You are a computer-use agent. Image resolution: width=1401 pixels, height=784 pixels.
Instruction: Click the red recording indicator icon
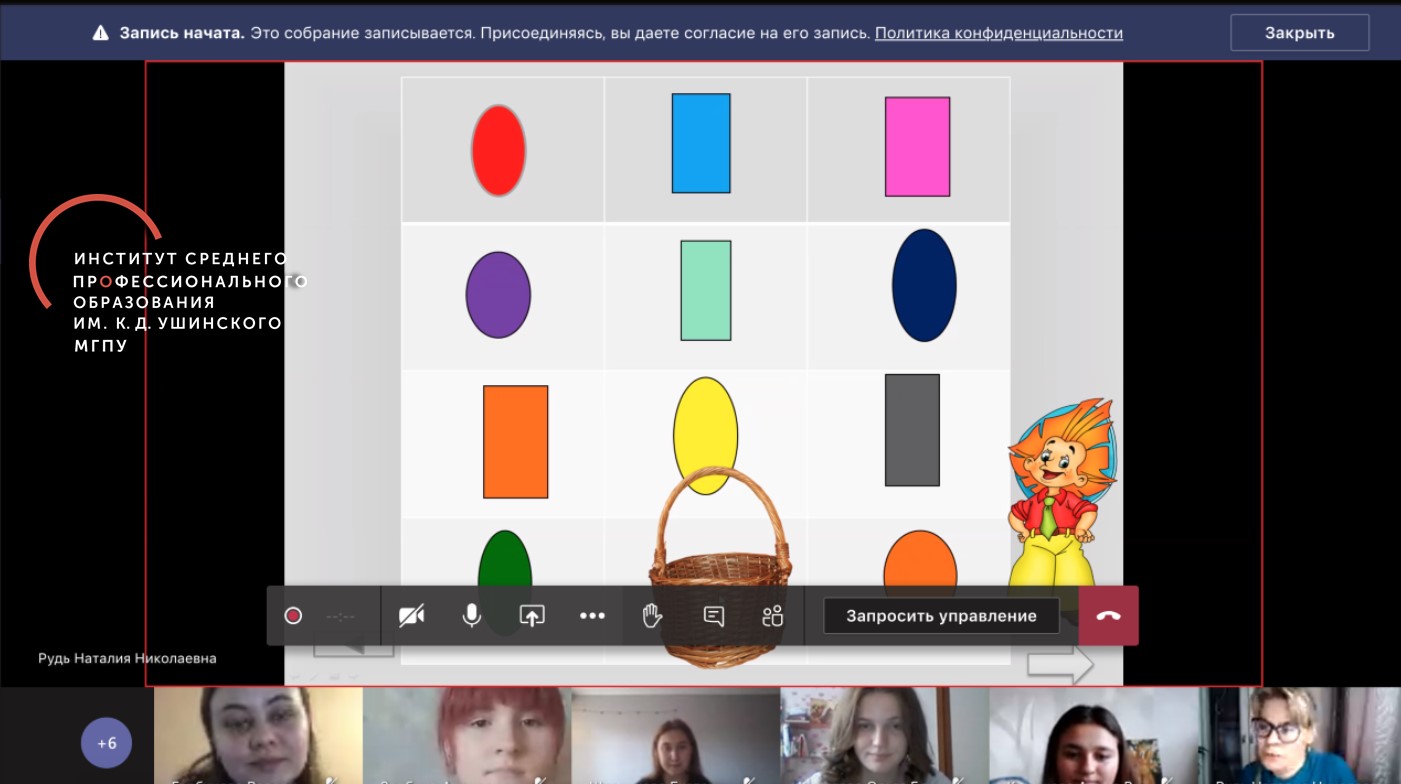293,616
